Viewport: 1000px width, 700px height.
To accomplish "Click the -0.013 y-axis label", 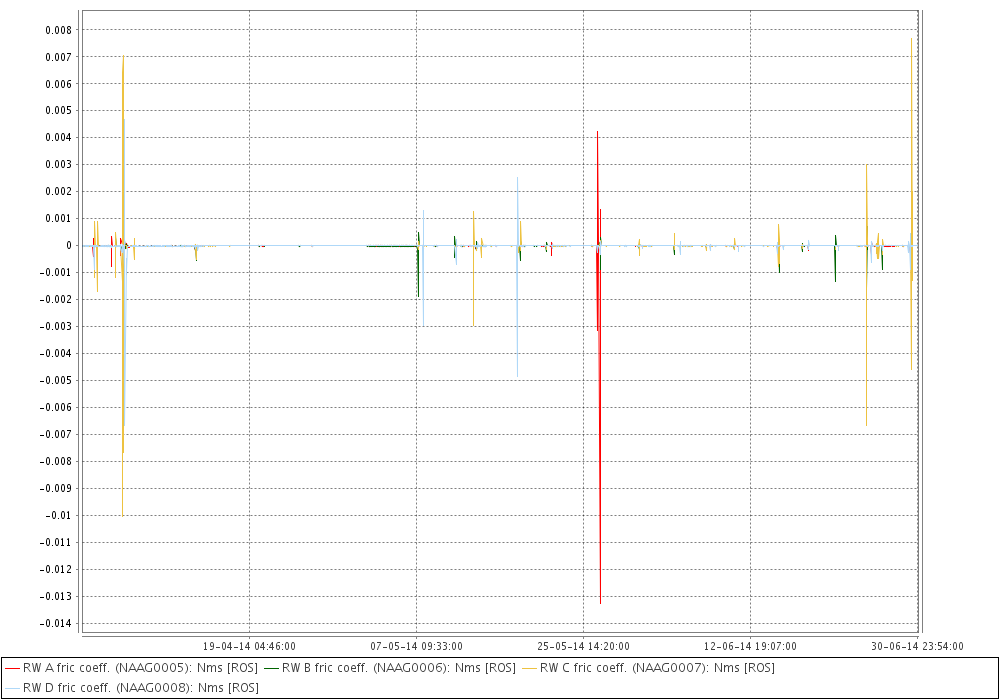I will 56,596.
